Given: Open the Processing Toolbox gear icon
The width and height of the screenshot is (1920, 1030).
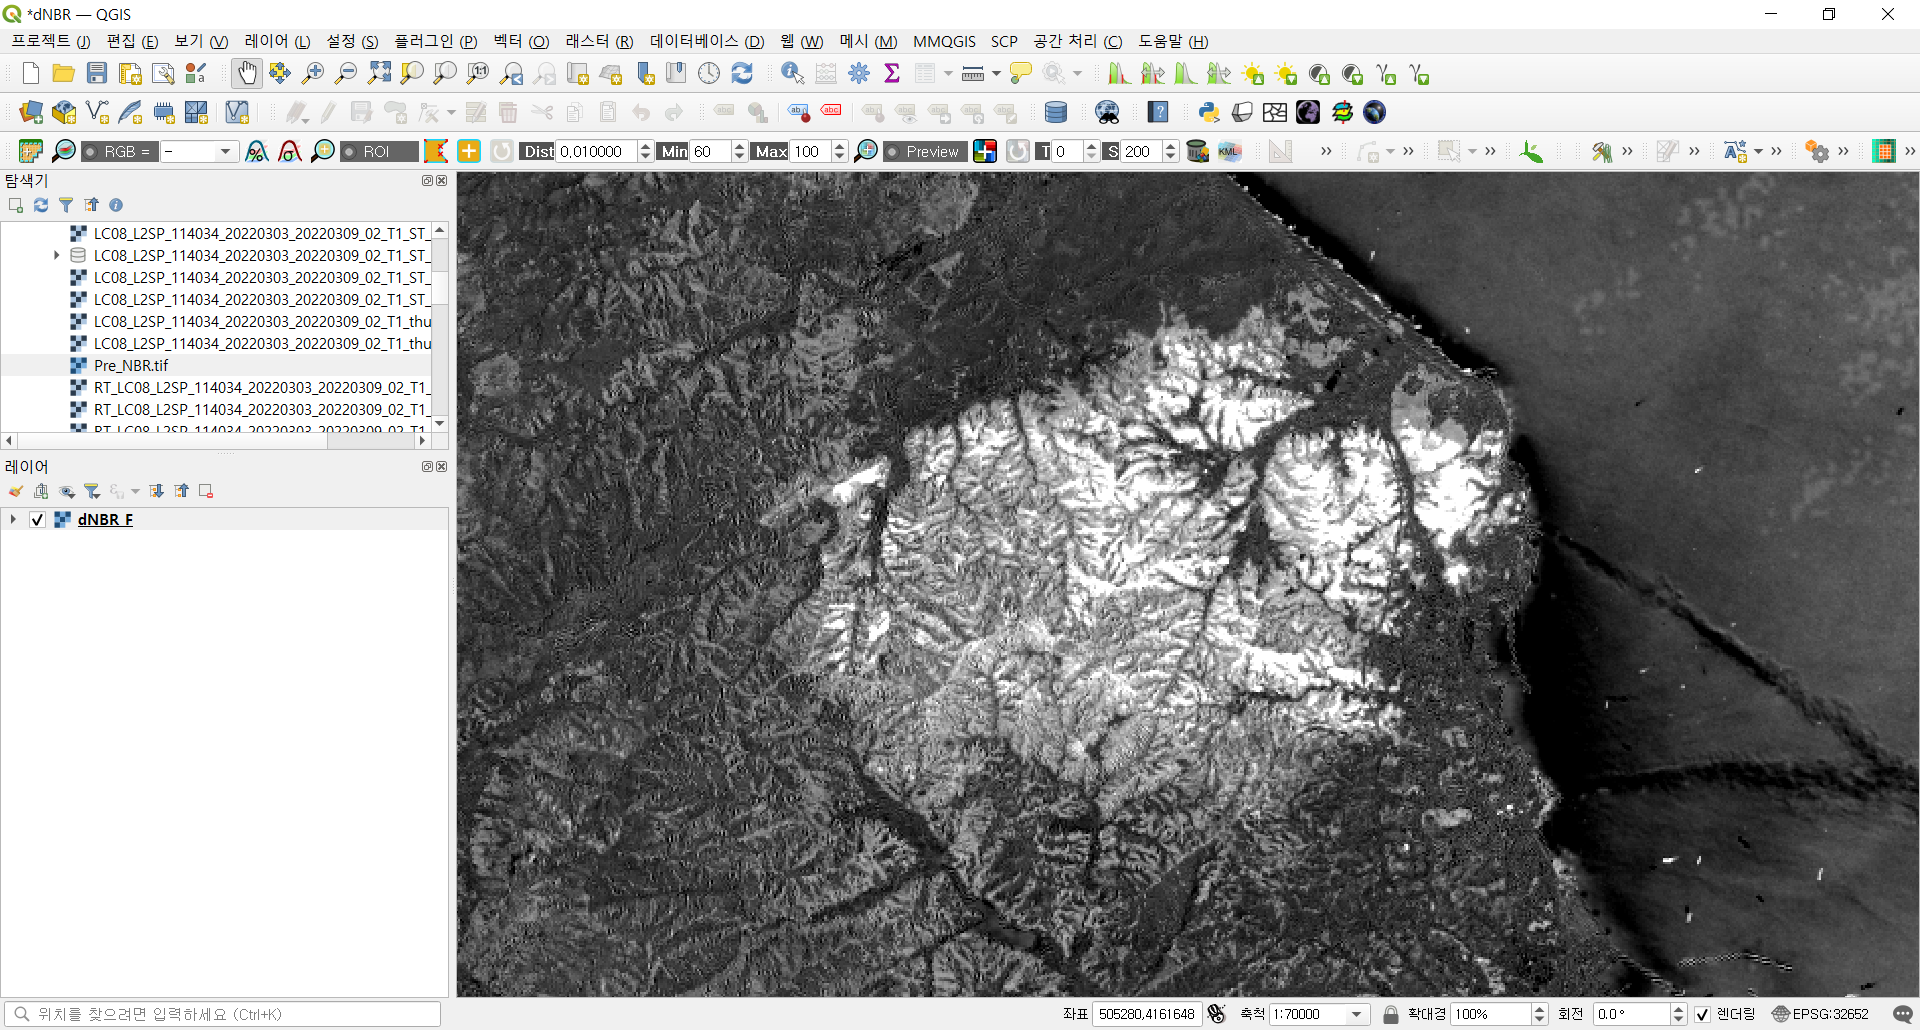Looking at the screenshot, I should pyautogui.click(x=859, y=73).
